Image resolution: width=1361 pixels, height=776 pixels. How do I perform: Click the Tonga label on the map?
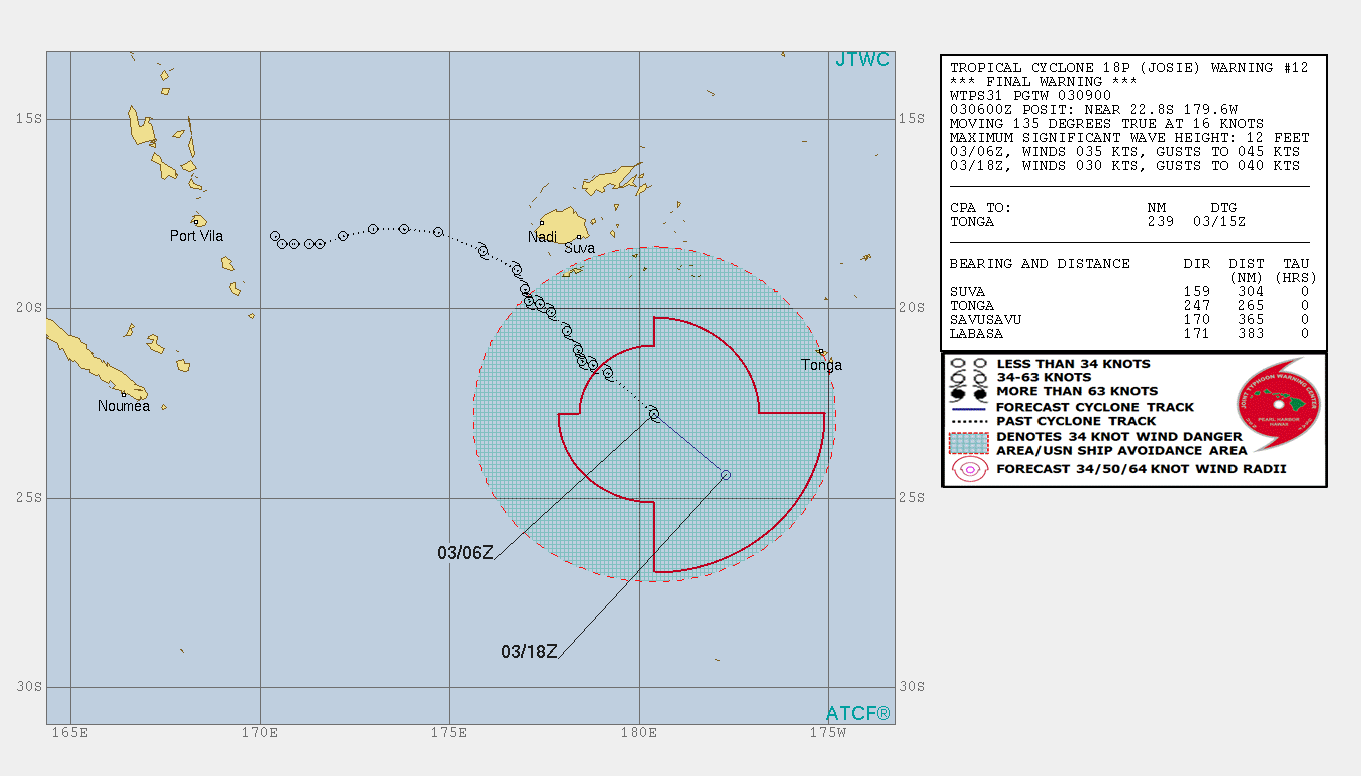(822, 365)
